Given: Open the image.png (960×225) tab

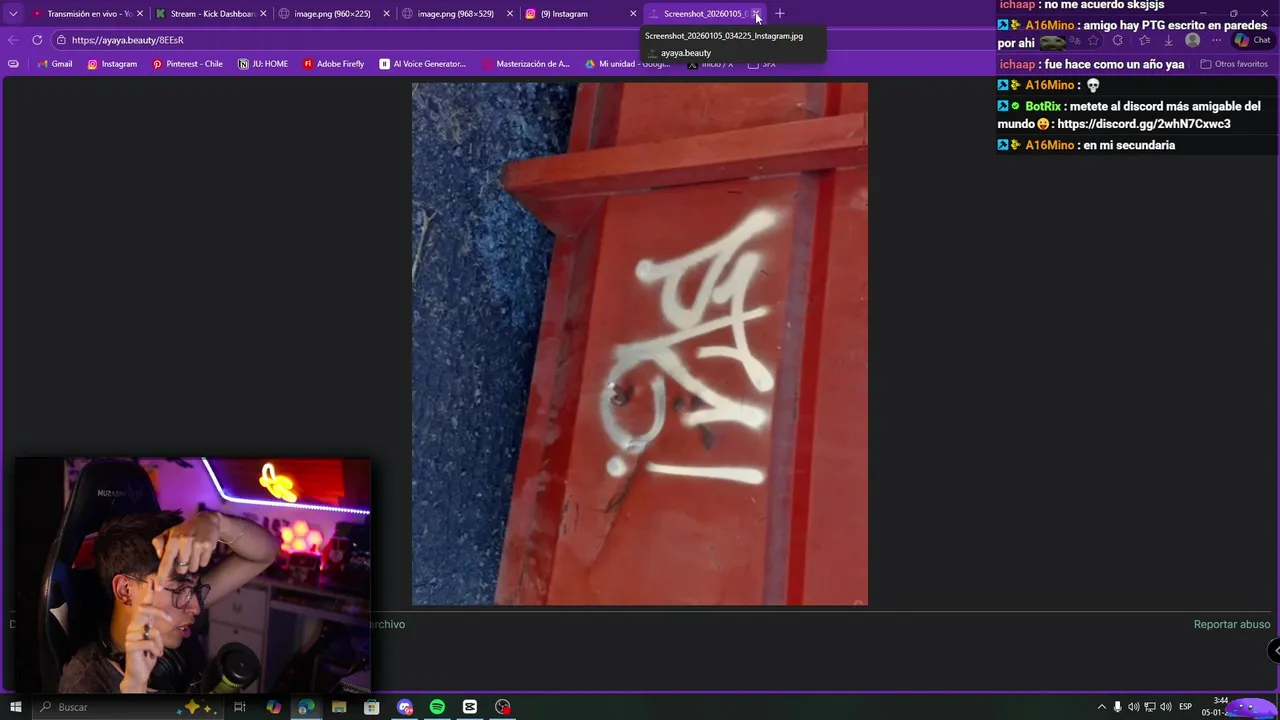Looking at the screenshot, I should 331,14.
